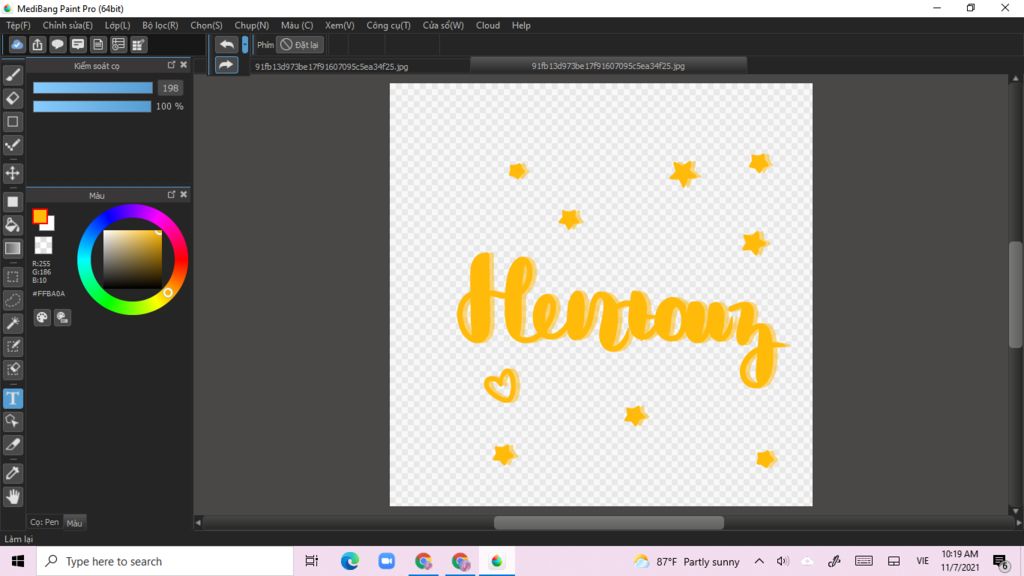Adjust the brush opacity slider showing 100 %
This screenshot has width=1024, height=576.
point(92,106)
